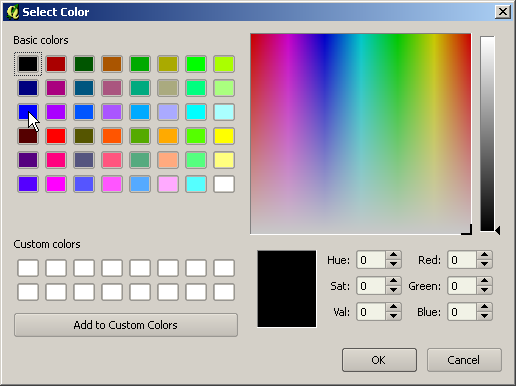516x386 pixels.
Task: Choose the violet purple swatch in third row
Action: (x=56, y=112)
